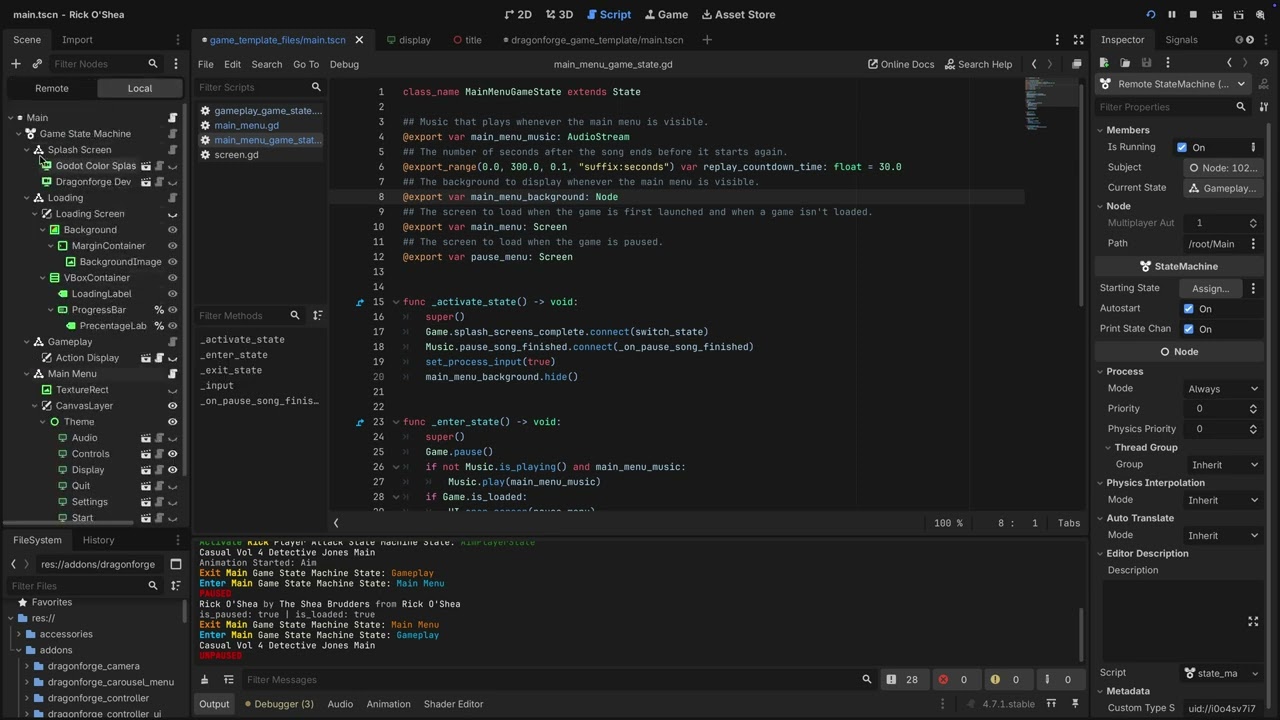The width and height of the screenshot is (1280, 720).
Task: Clear output using the broom icon
Action: coord(205,680)
